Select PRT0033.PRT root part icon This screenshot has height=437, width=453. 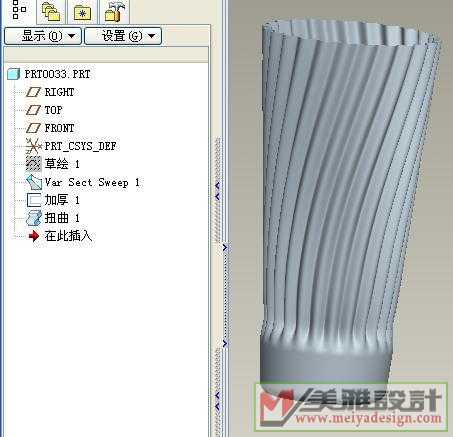point(13,74)
